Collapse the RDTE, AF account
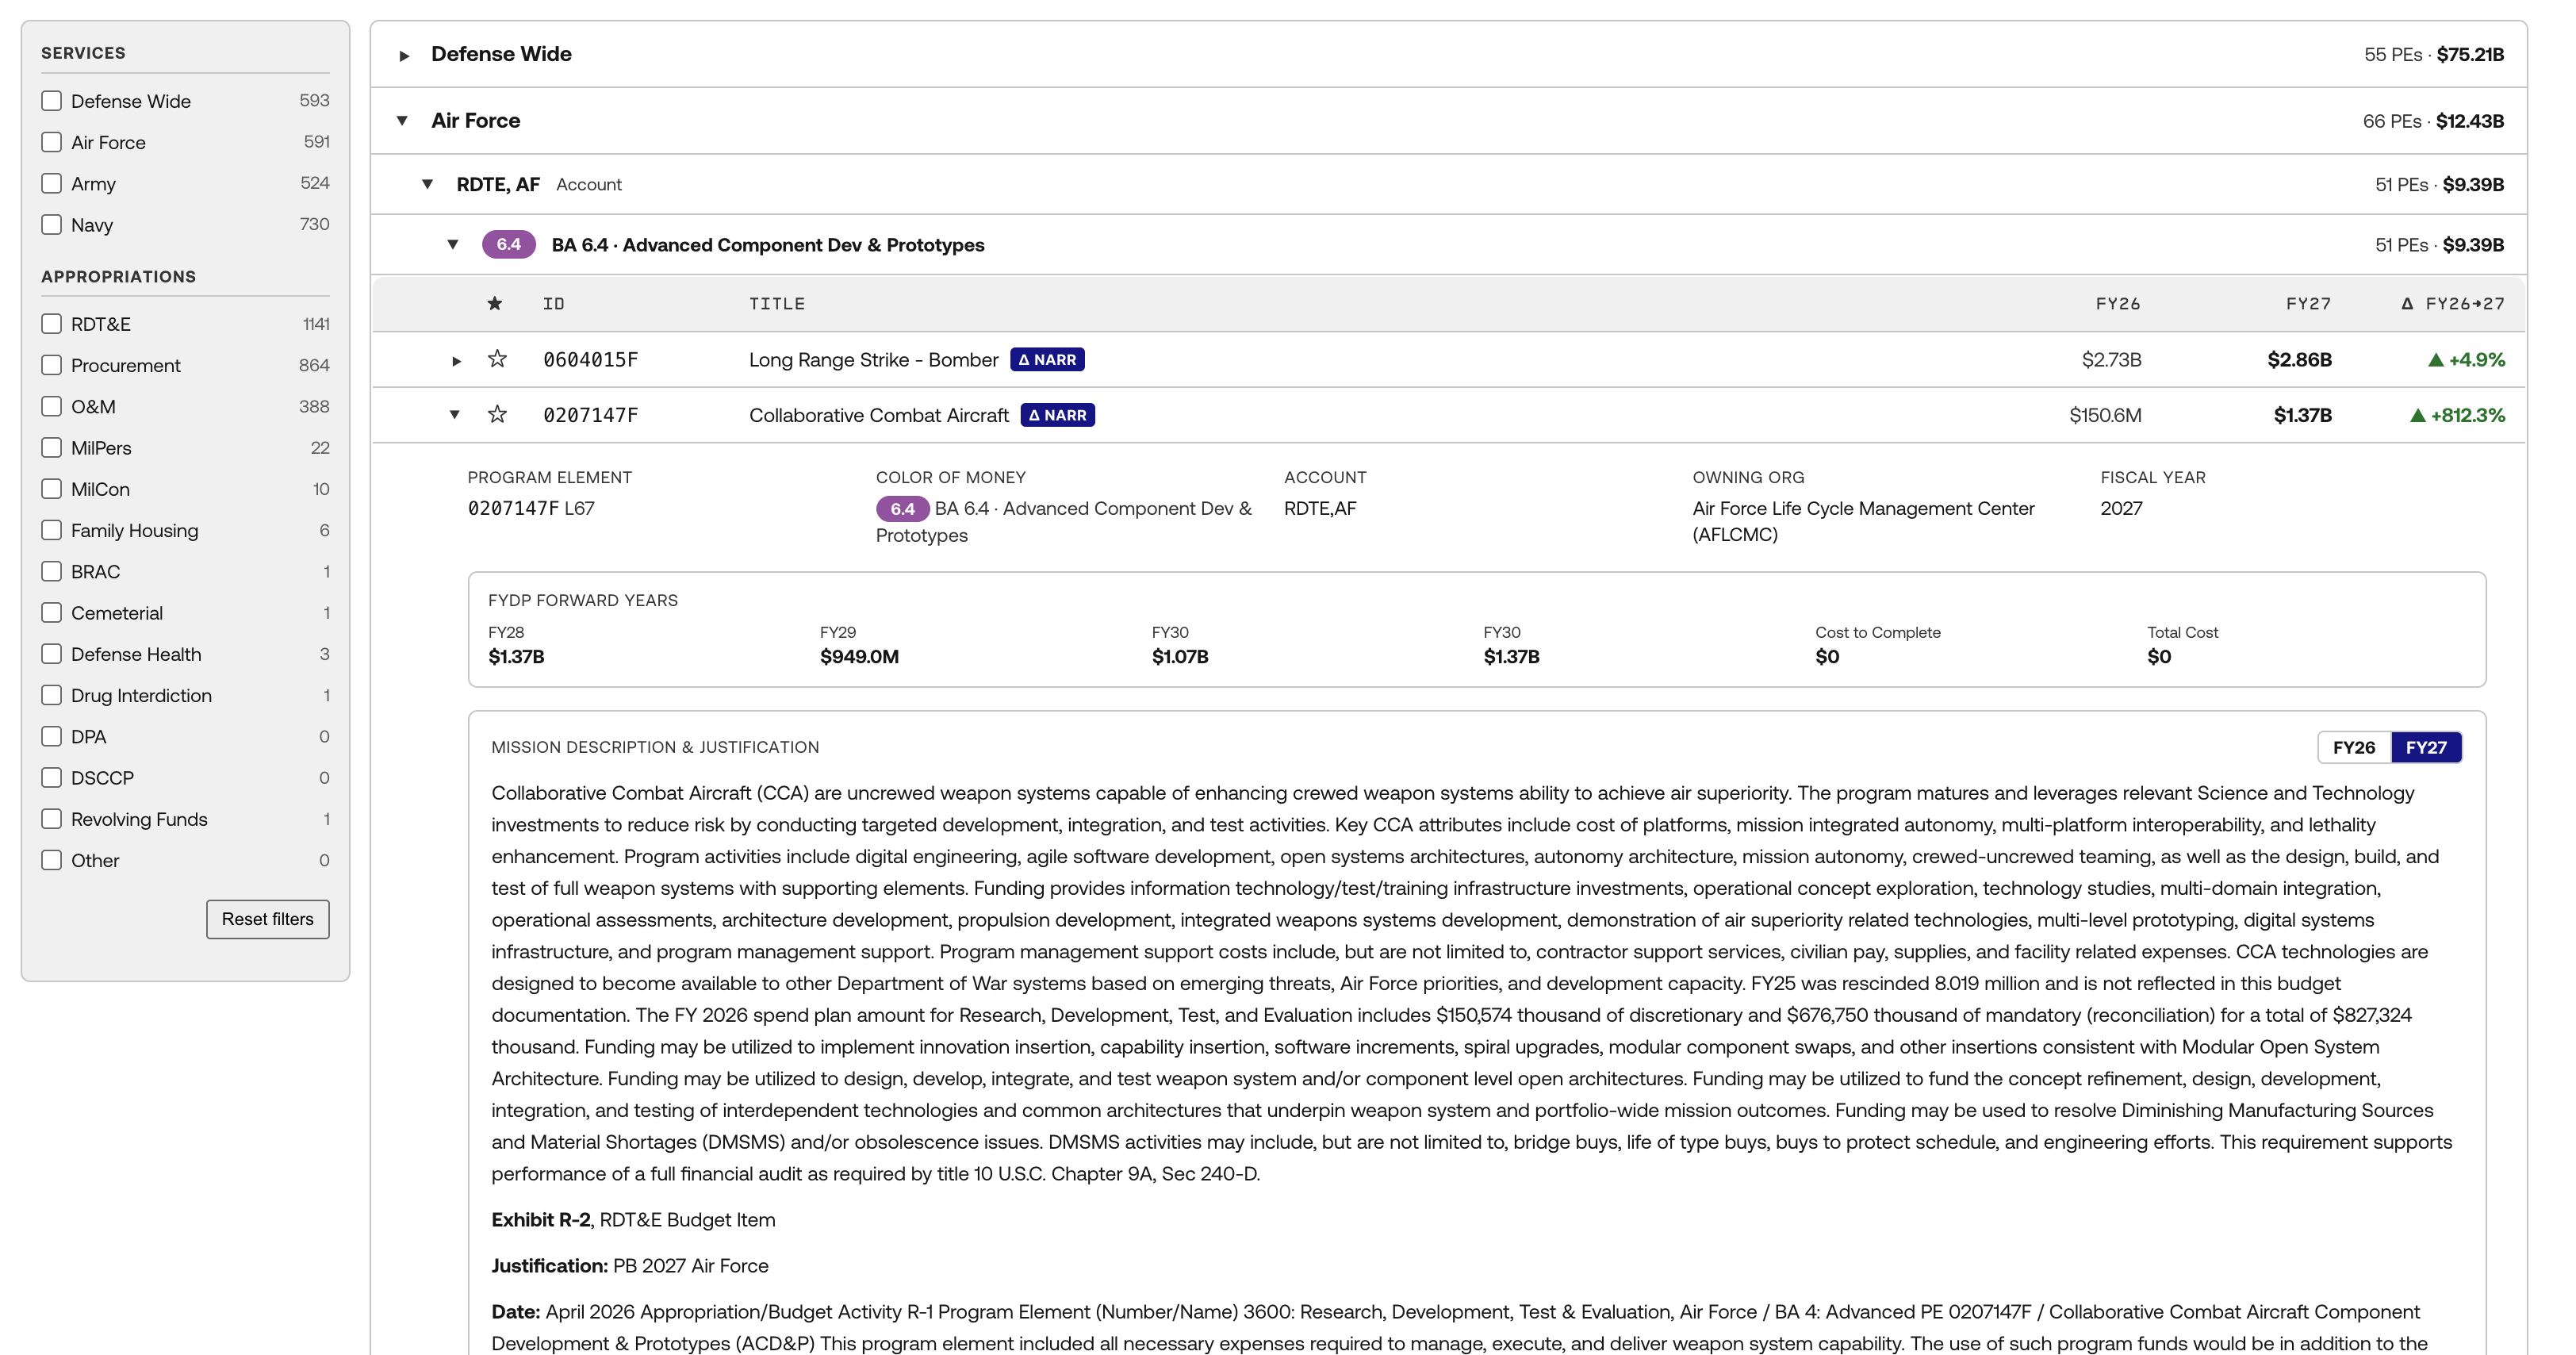Screen dimensions: 2576x1355 [x=428, y=184]
